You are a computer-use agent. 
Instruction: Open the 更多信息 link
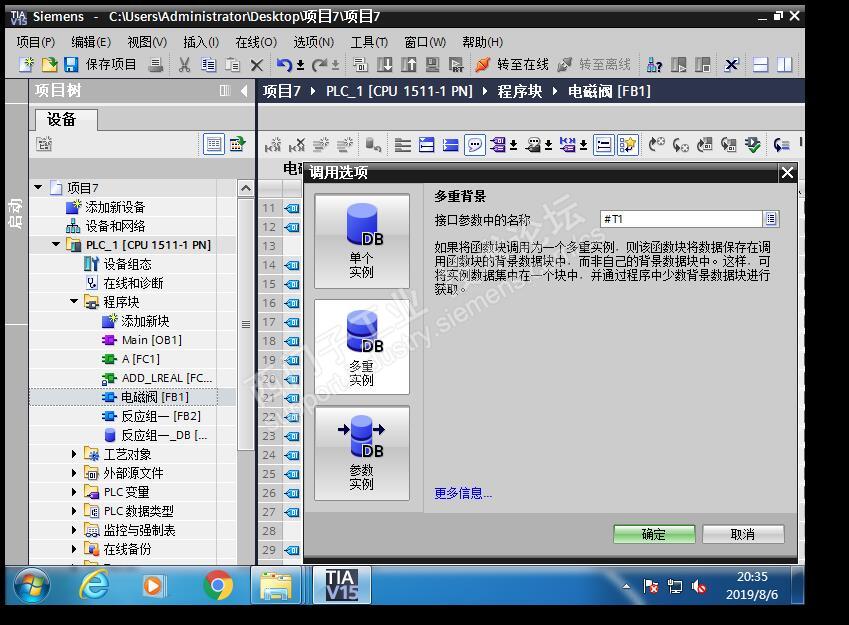[463, 493]
